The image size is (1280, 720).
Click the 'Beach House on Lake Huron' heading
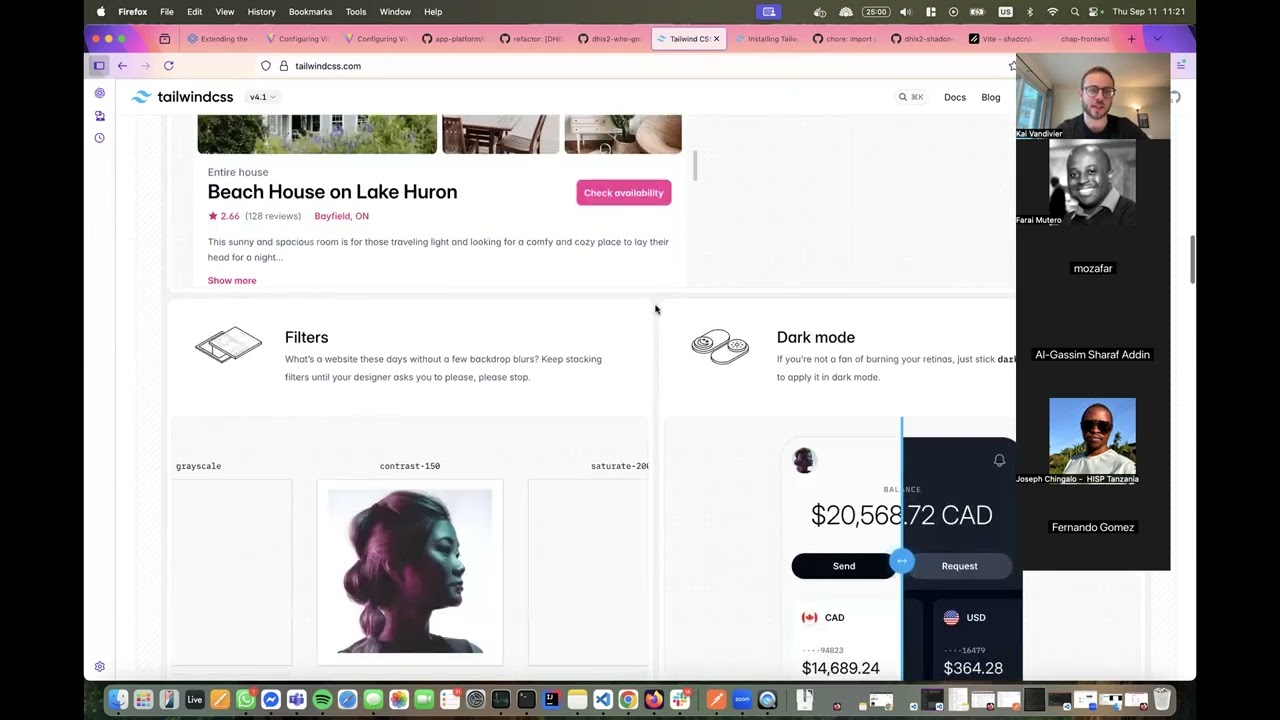(x=332, y=192)
